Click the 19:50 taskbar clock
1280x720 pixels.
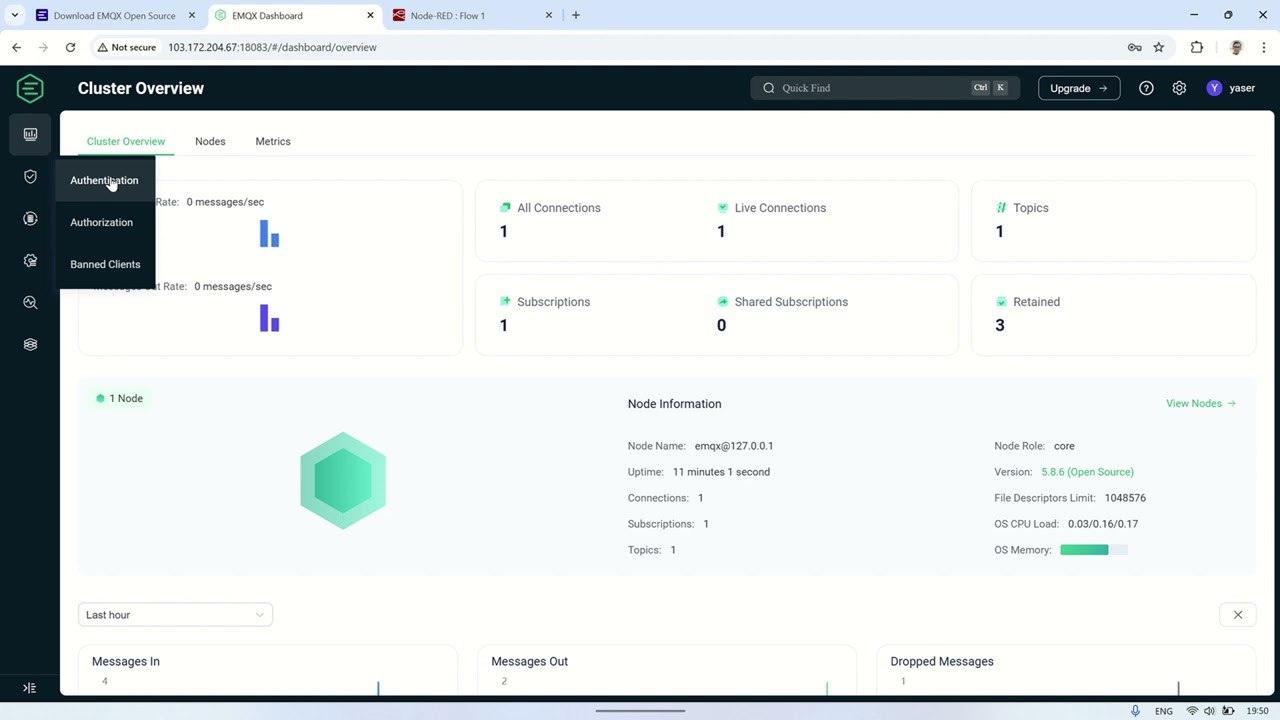tap(1258, 711)
